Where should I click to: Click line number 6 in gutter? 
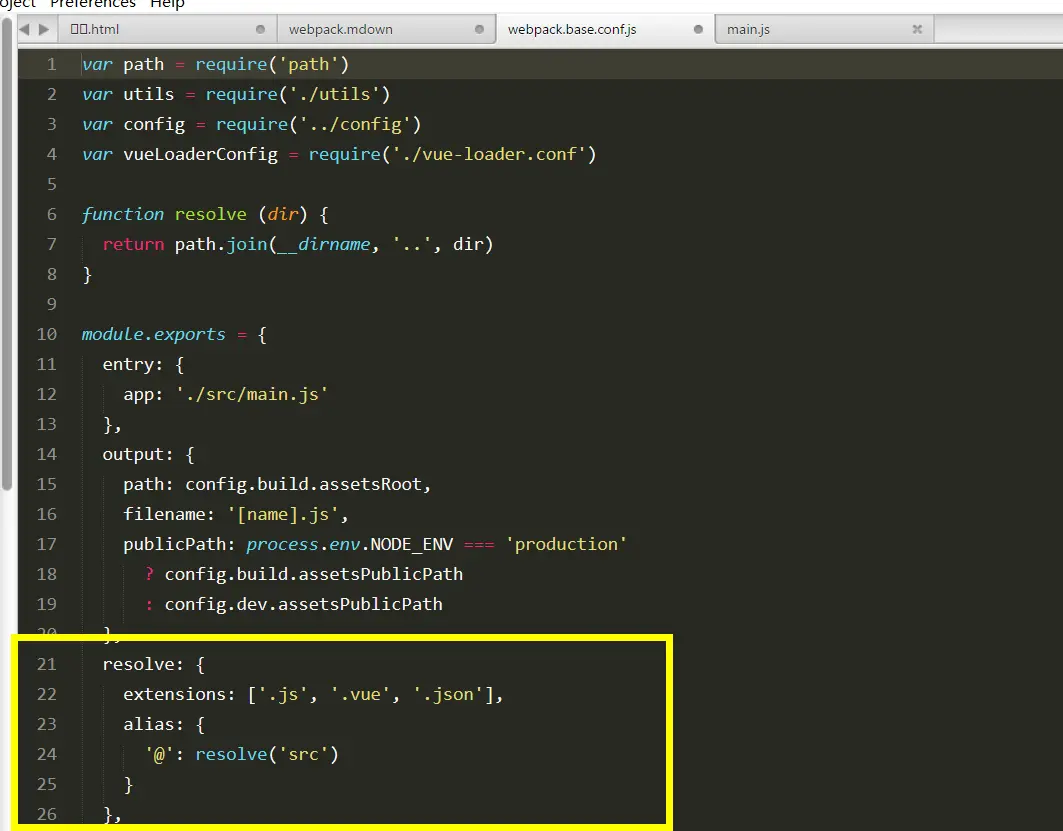pos(52,214)
